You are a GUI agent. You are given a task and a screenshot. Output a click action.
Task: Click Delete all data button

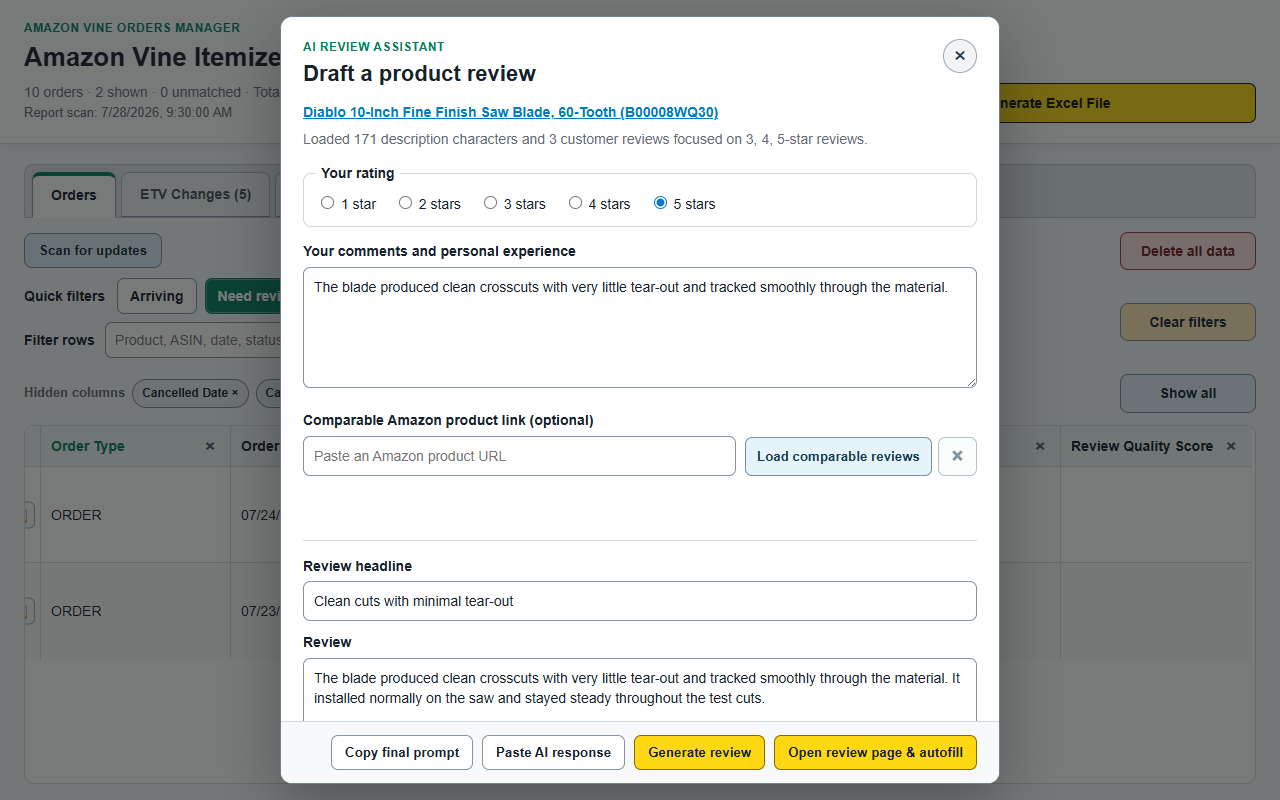(1187, 251)
